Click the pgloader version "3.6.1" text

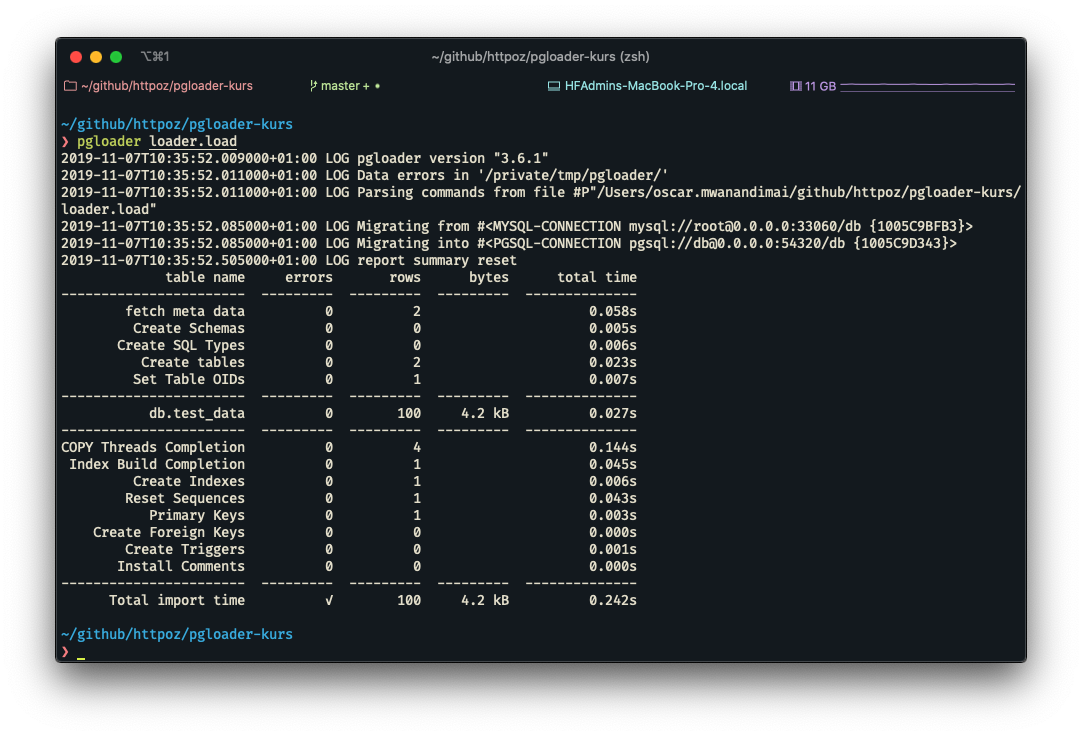[453, 158]
